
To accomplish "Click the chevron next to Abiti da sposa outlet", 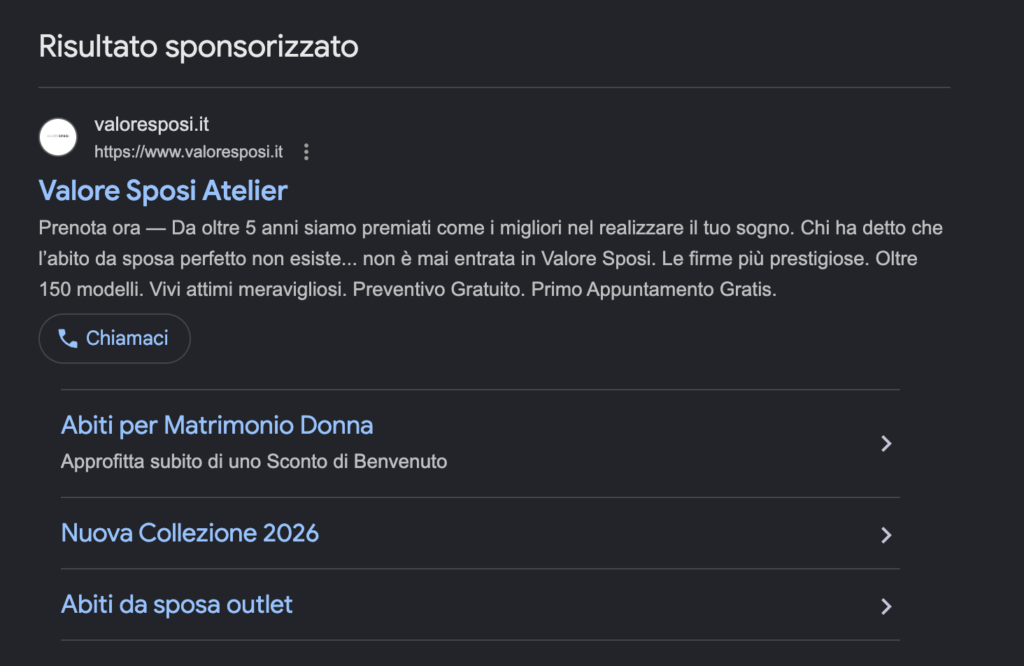I will [x=885, y=606].
